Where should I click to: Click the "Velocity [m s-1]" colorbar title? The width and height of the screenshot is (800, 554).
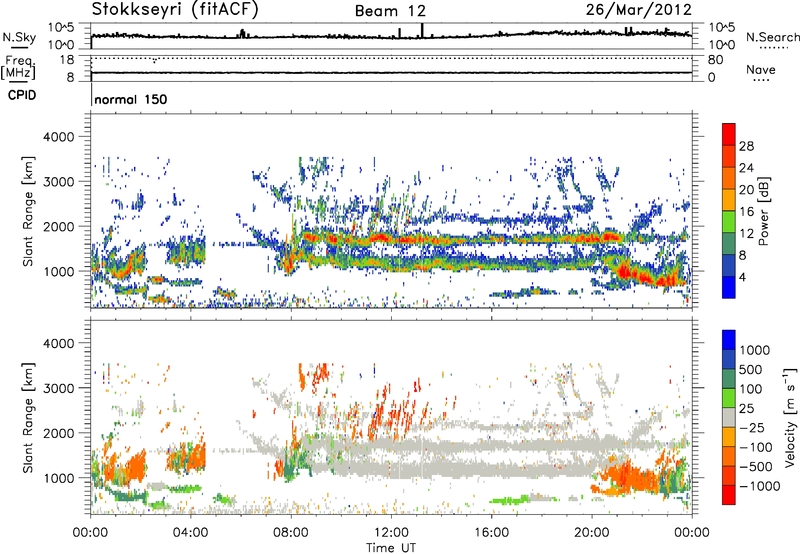point(790,417)
